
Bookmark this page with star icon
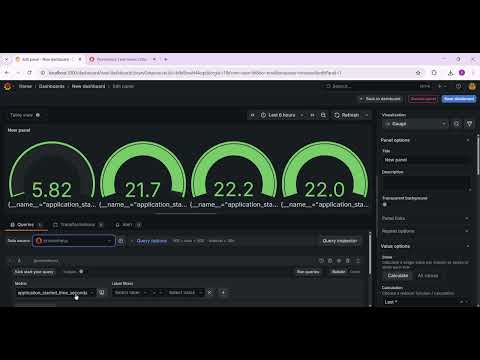click(418, 73)
